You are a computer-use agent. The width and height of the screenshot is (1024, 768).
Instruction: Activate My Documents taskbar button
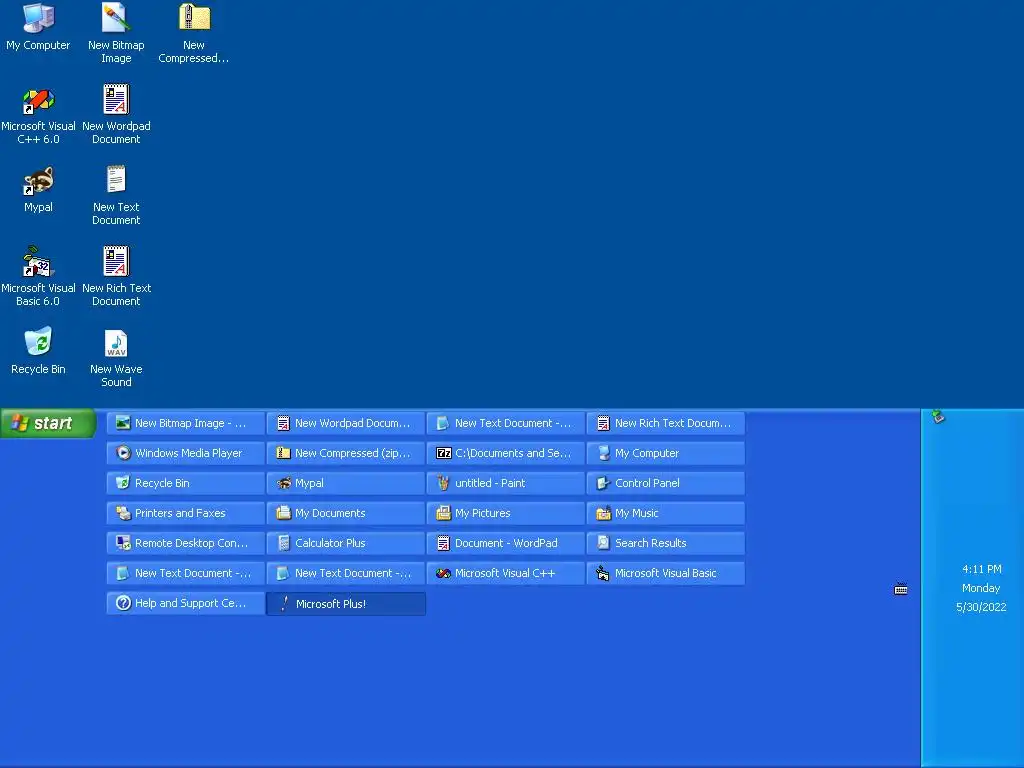click(345, 513)
